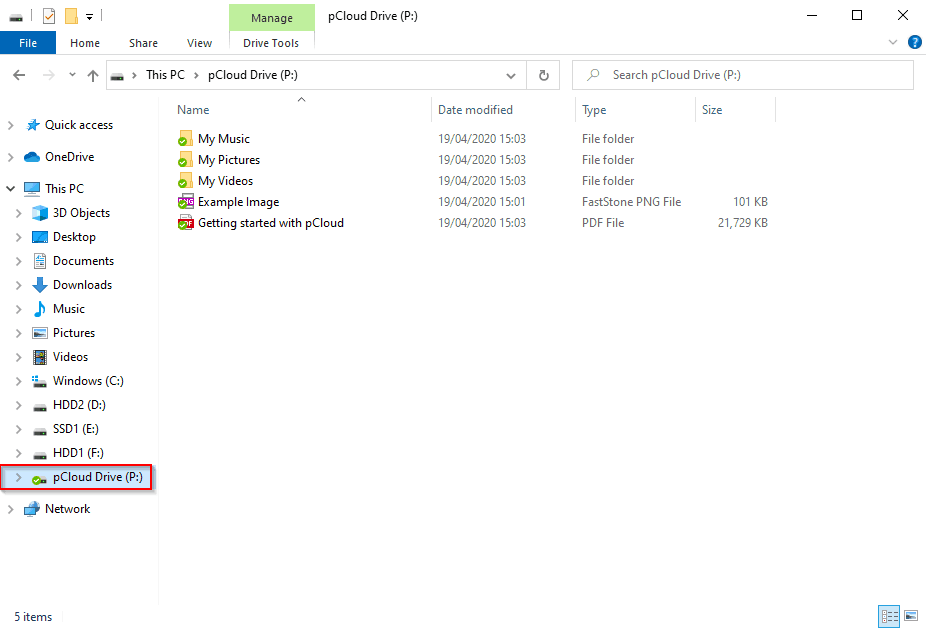Image resolution: width=927 pixels, height=629 pixels.
Task: Click the 19/04/2020 15:01 date cell
Action: [x=482, y=202]
